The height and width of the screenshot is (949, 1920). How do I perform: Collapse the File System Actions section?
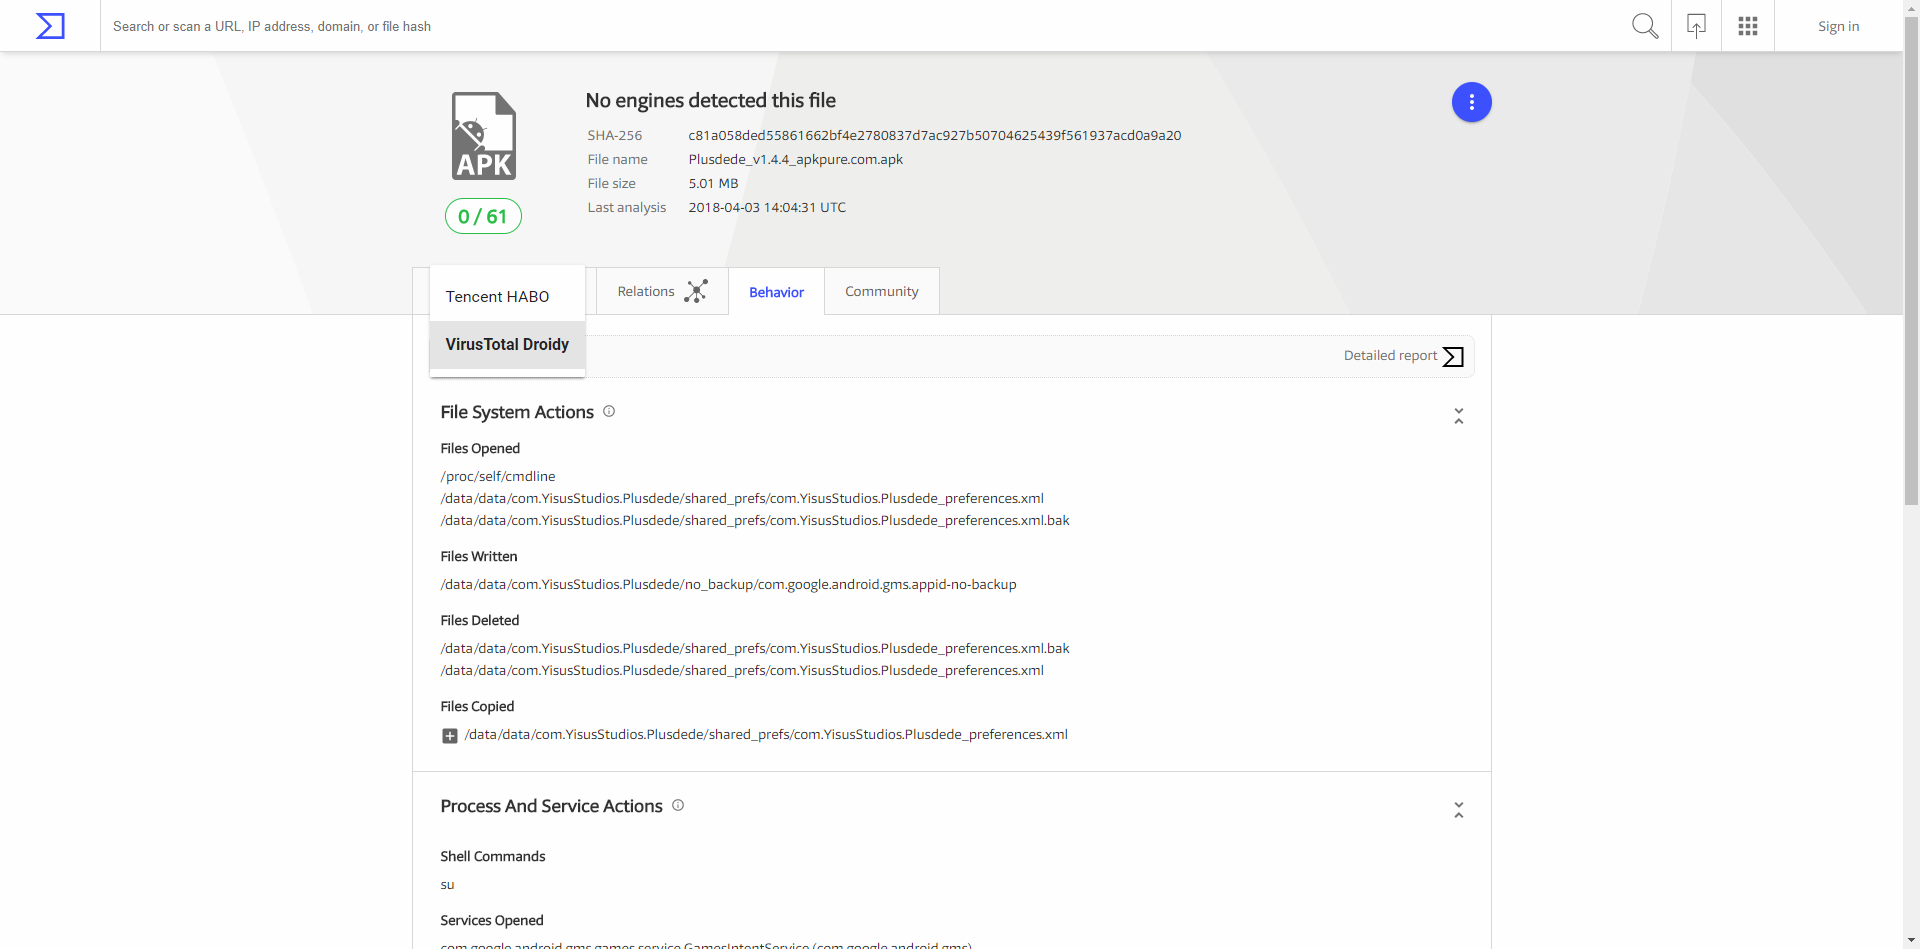pos(1459,416)
